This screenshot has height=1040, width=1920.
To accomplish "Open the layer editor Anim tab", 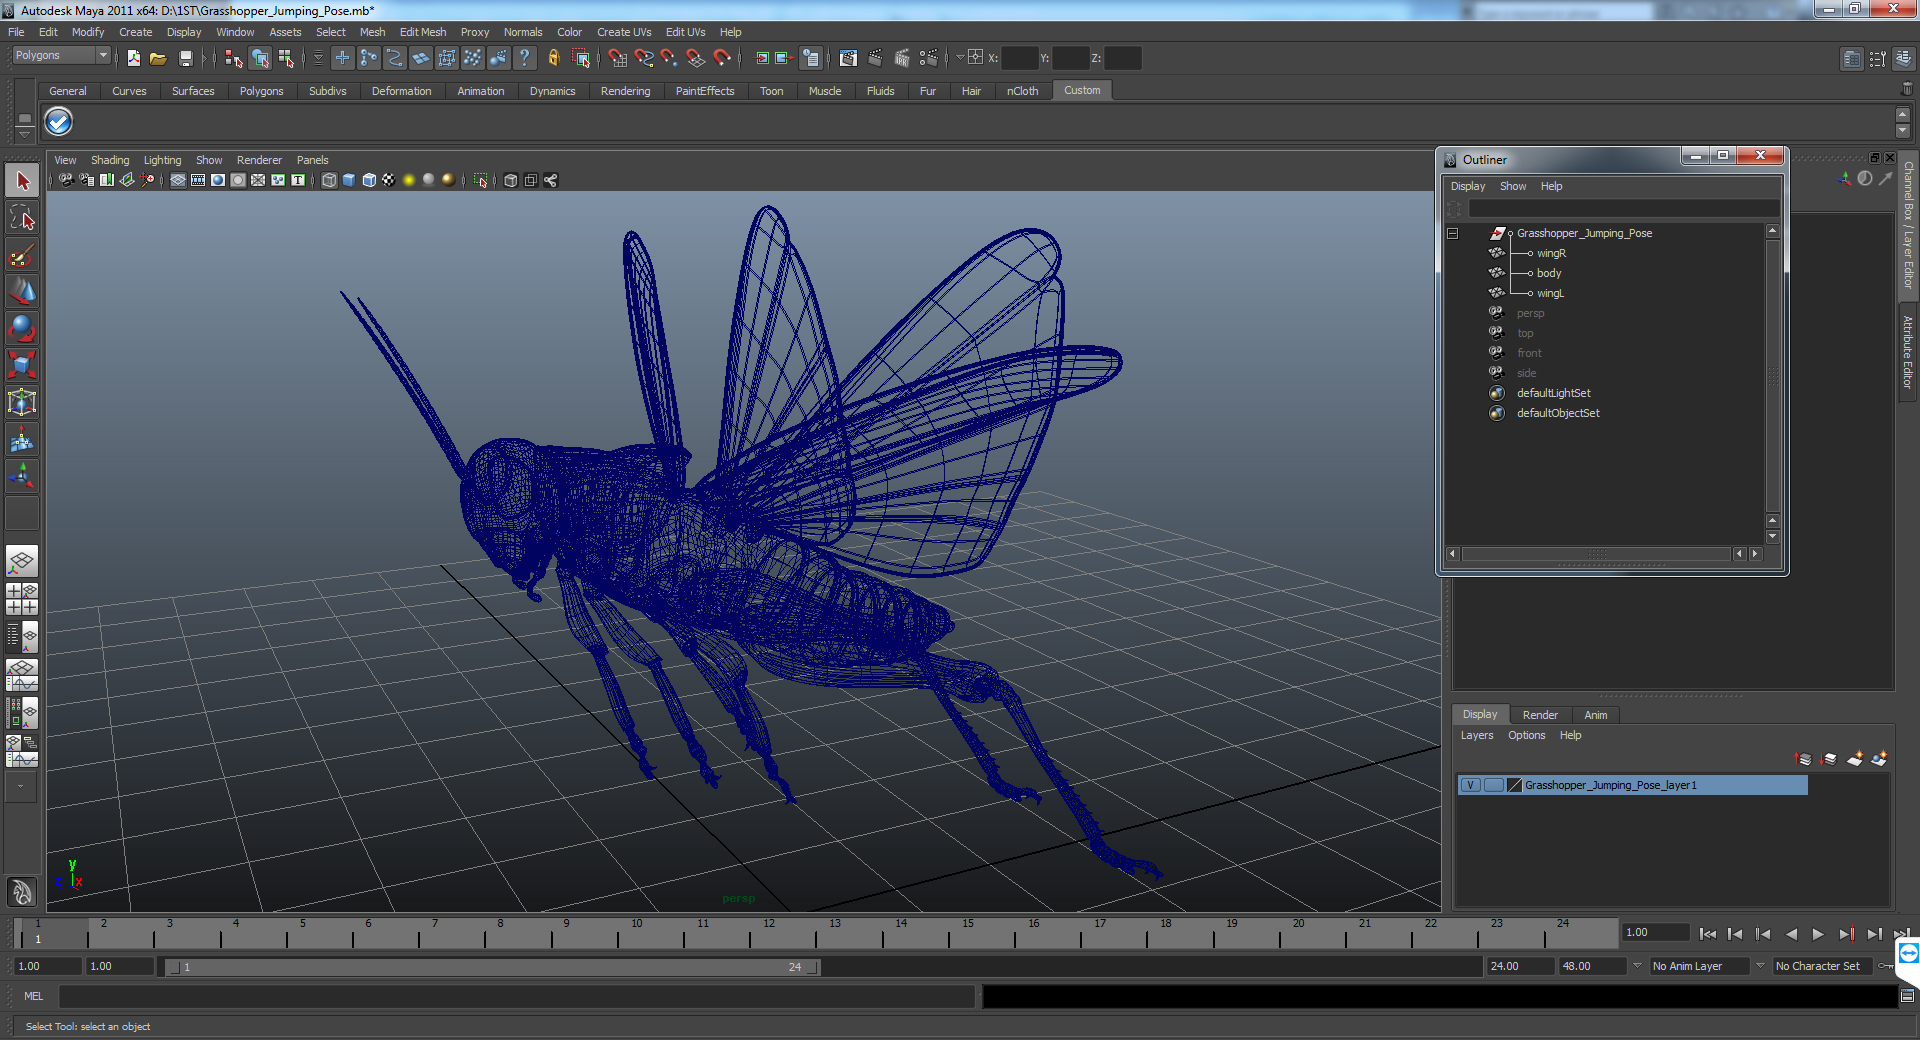I will 1596,715.
